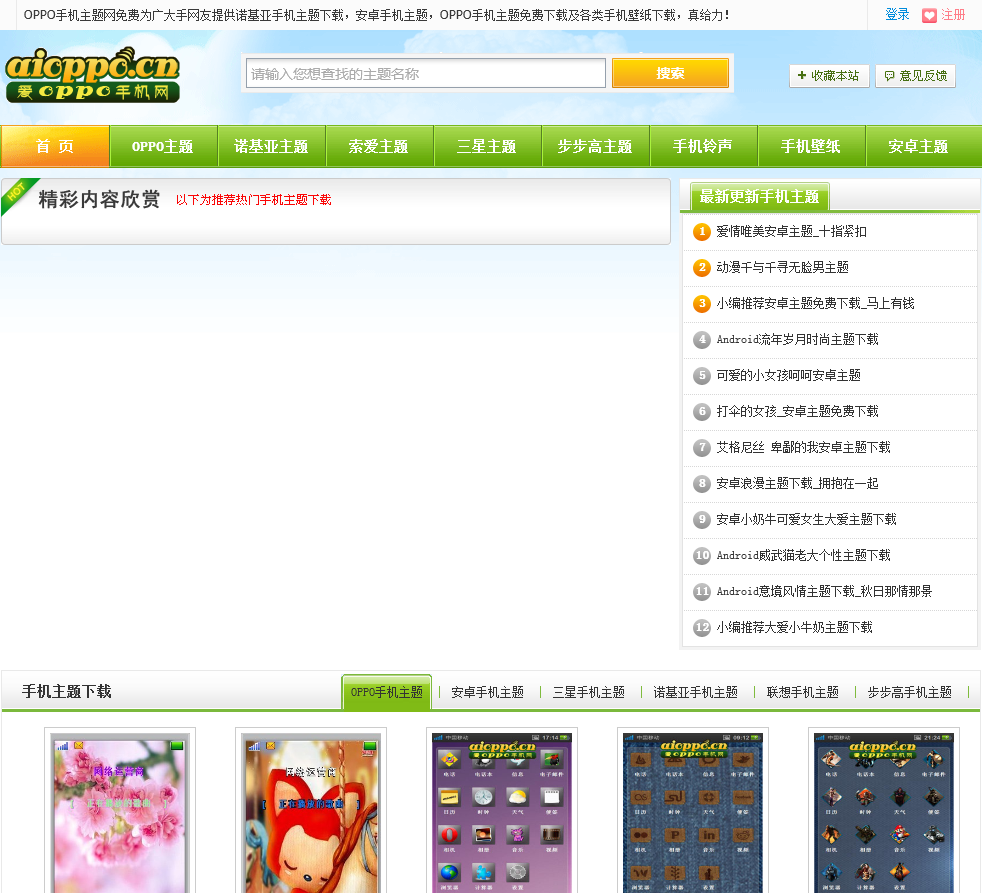Click the 收藏本站 bookmark button
The width and height of the screenshot is (982, 893).
(829, 76)
